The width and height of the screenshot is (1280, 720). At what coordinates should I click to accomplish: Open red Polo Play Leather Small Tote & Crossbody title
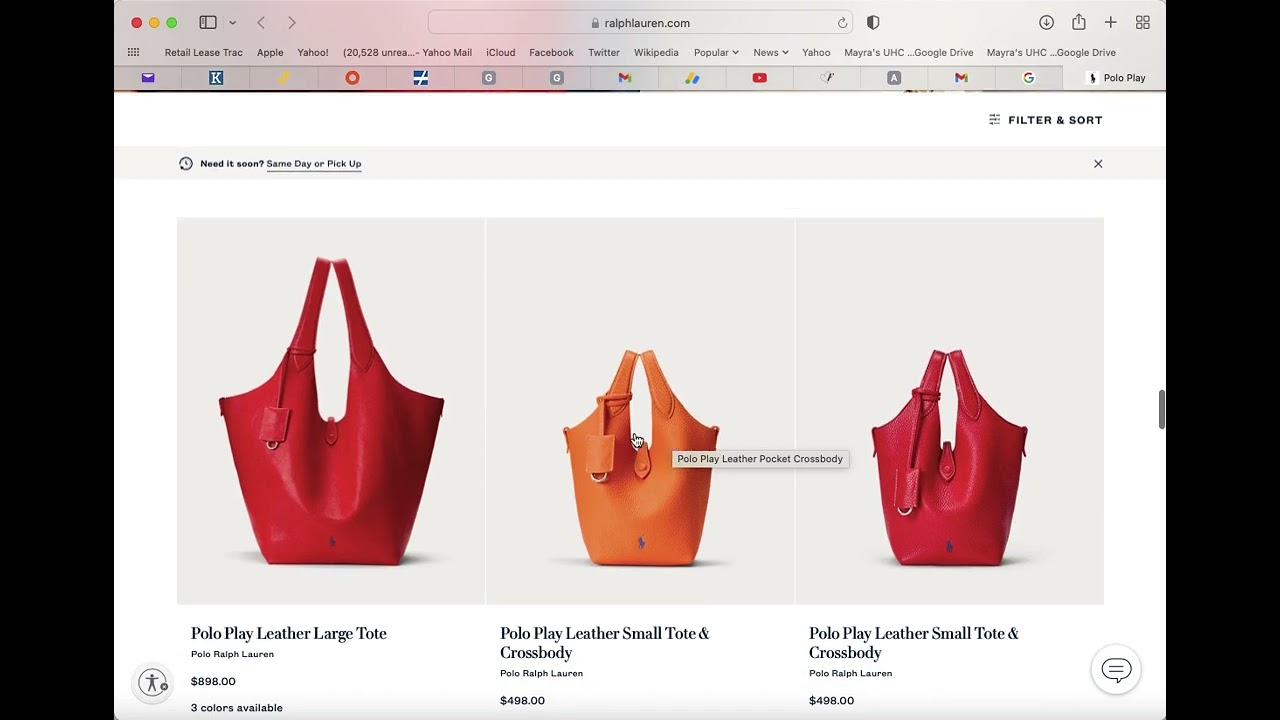click(913, 643)
